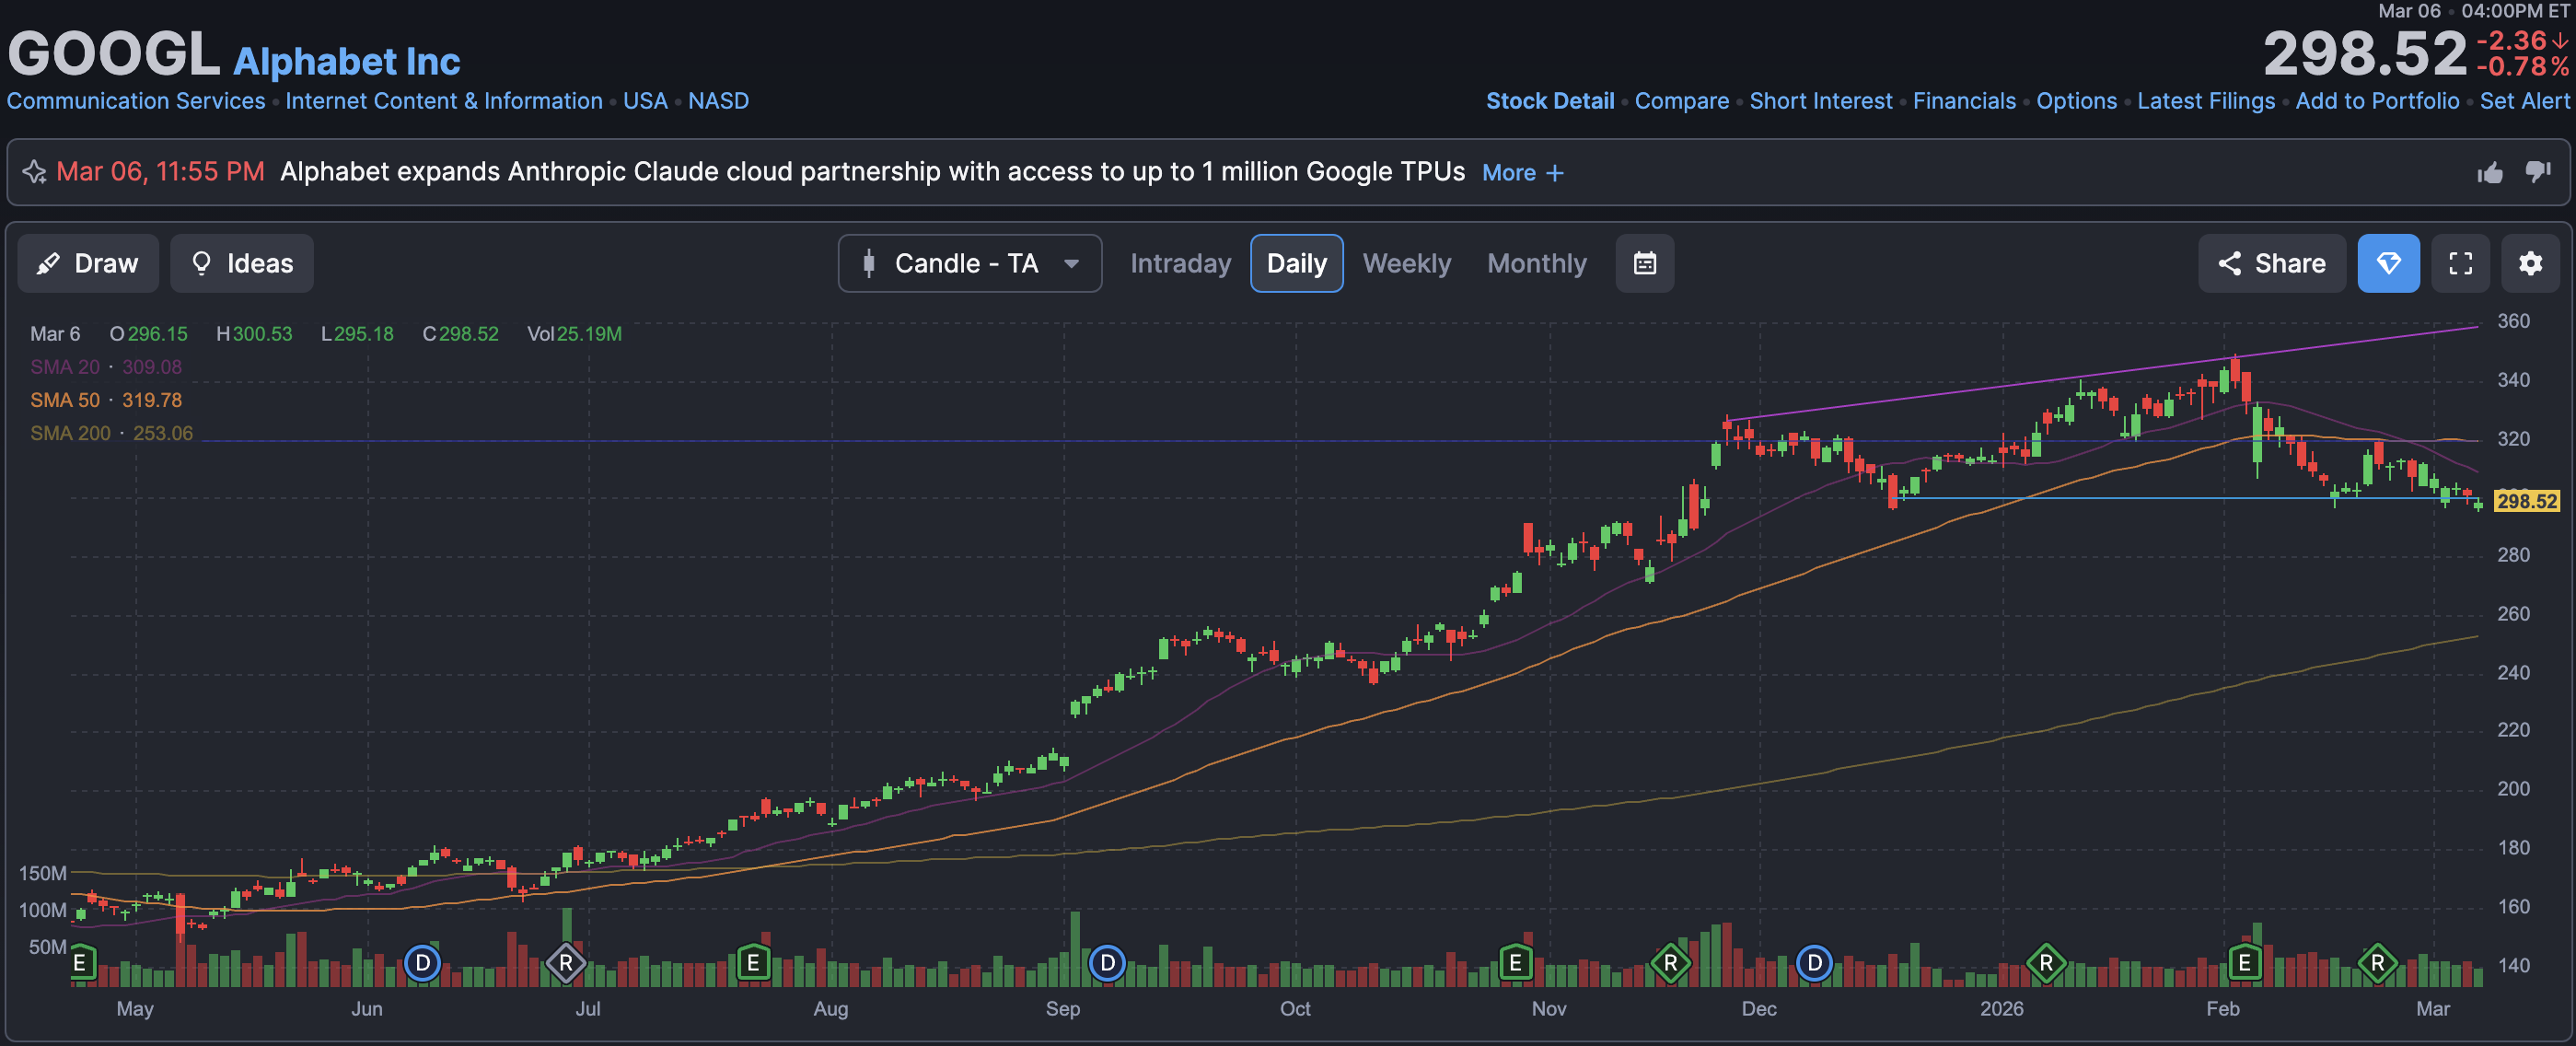The height and width of the screenshot is (1046, 2576).
Task: Toggle the Ideas overlay
Action: (x=242, y=263)
